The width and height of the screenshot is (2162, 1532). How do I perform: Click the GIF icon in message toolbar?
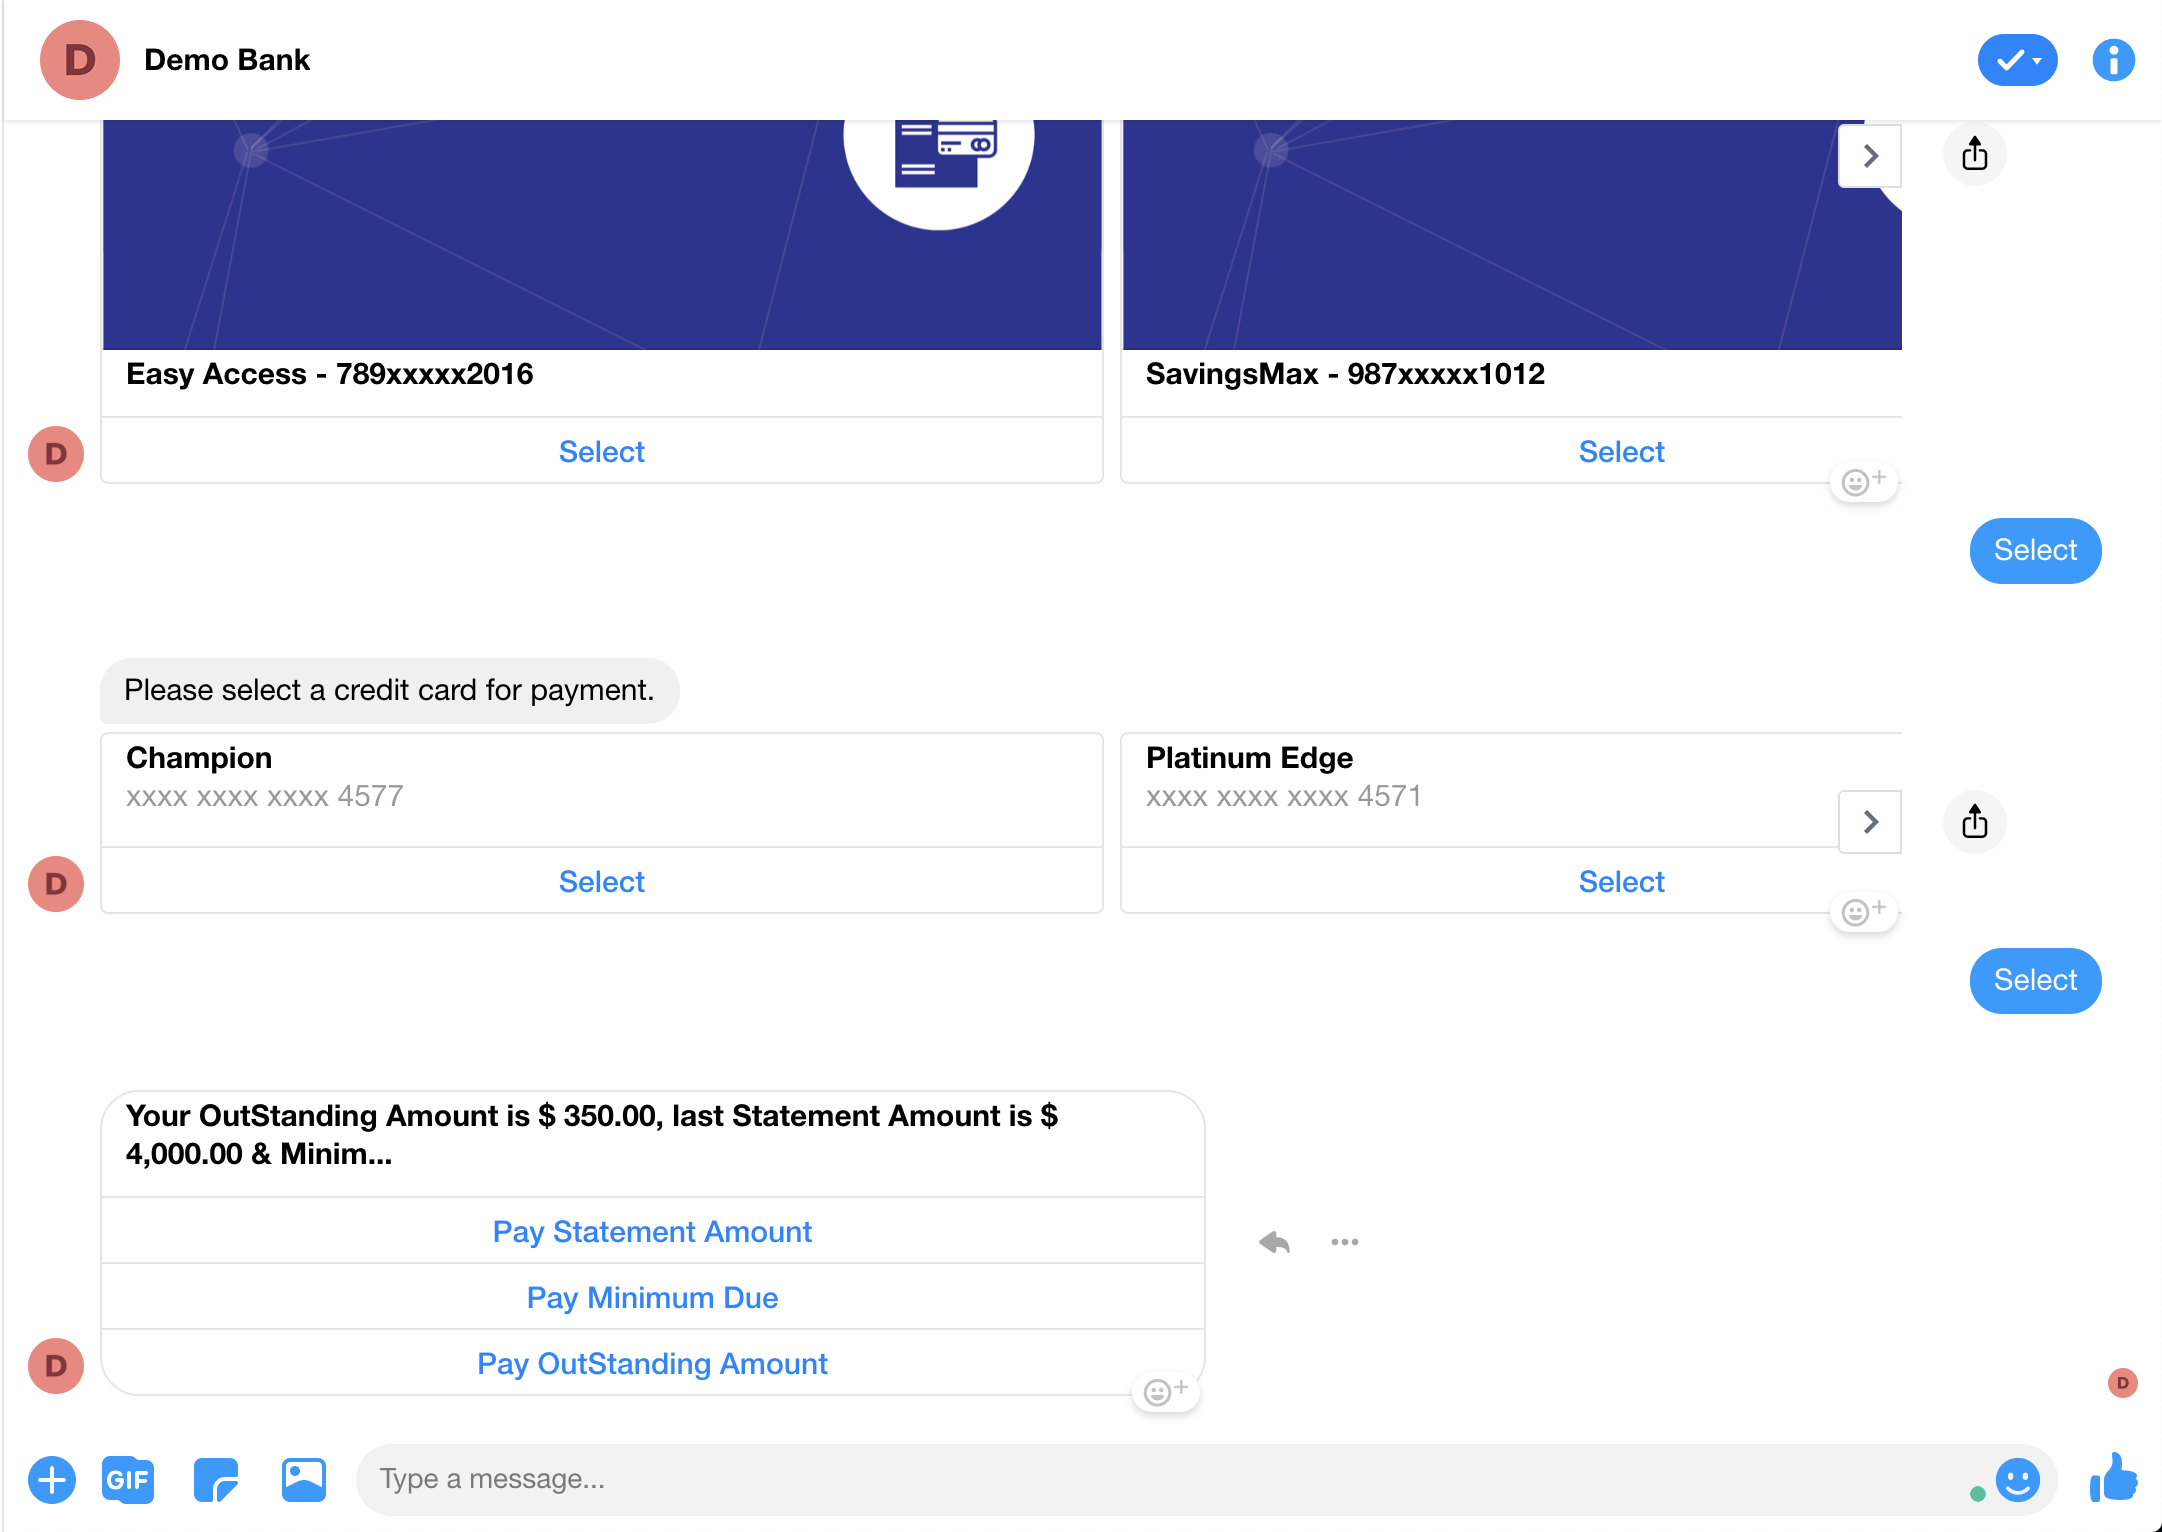point(128,1479)
